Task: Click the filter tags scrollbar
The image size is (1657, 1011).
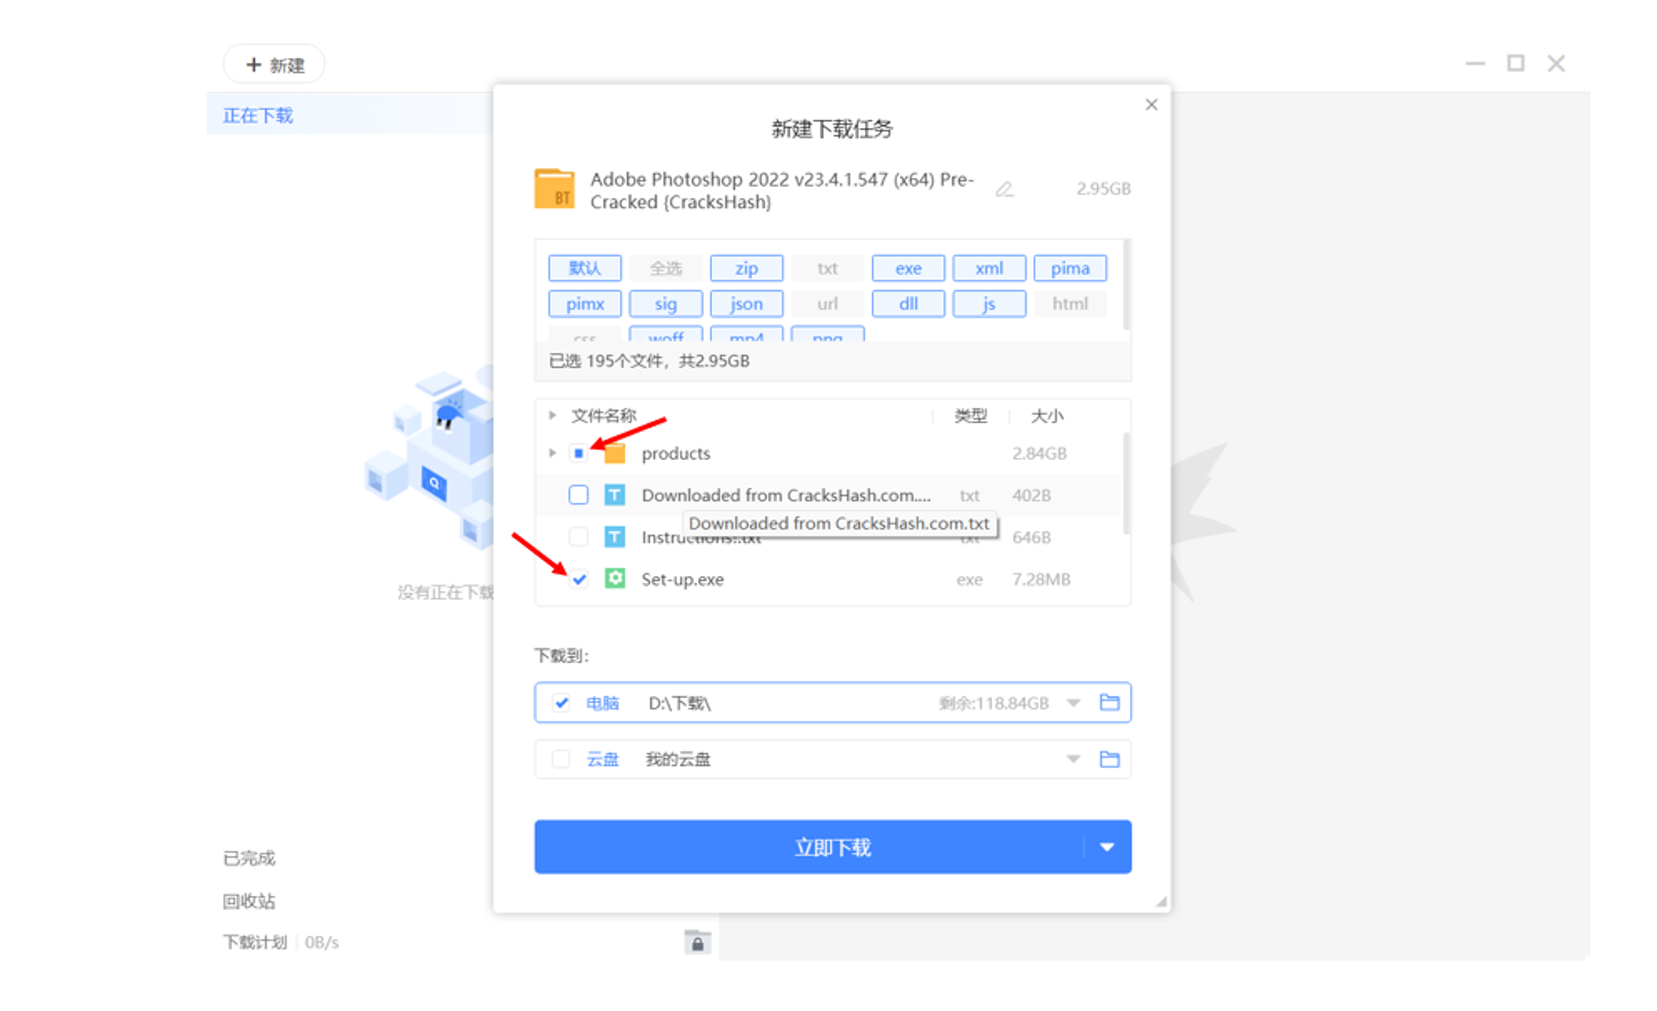Action: pos(1127,285)
